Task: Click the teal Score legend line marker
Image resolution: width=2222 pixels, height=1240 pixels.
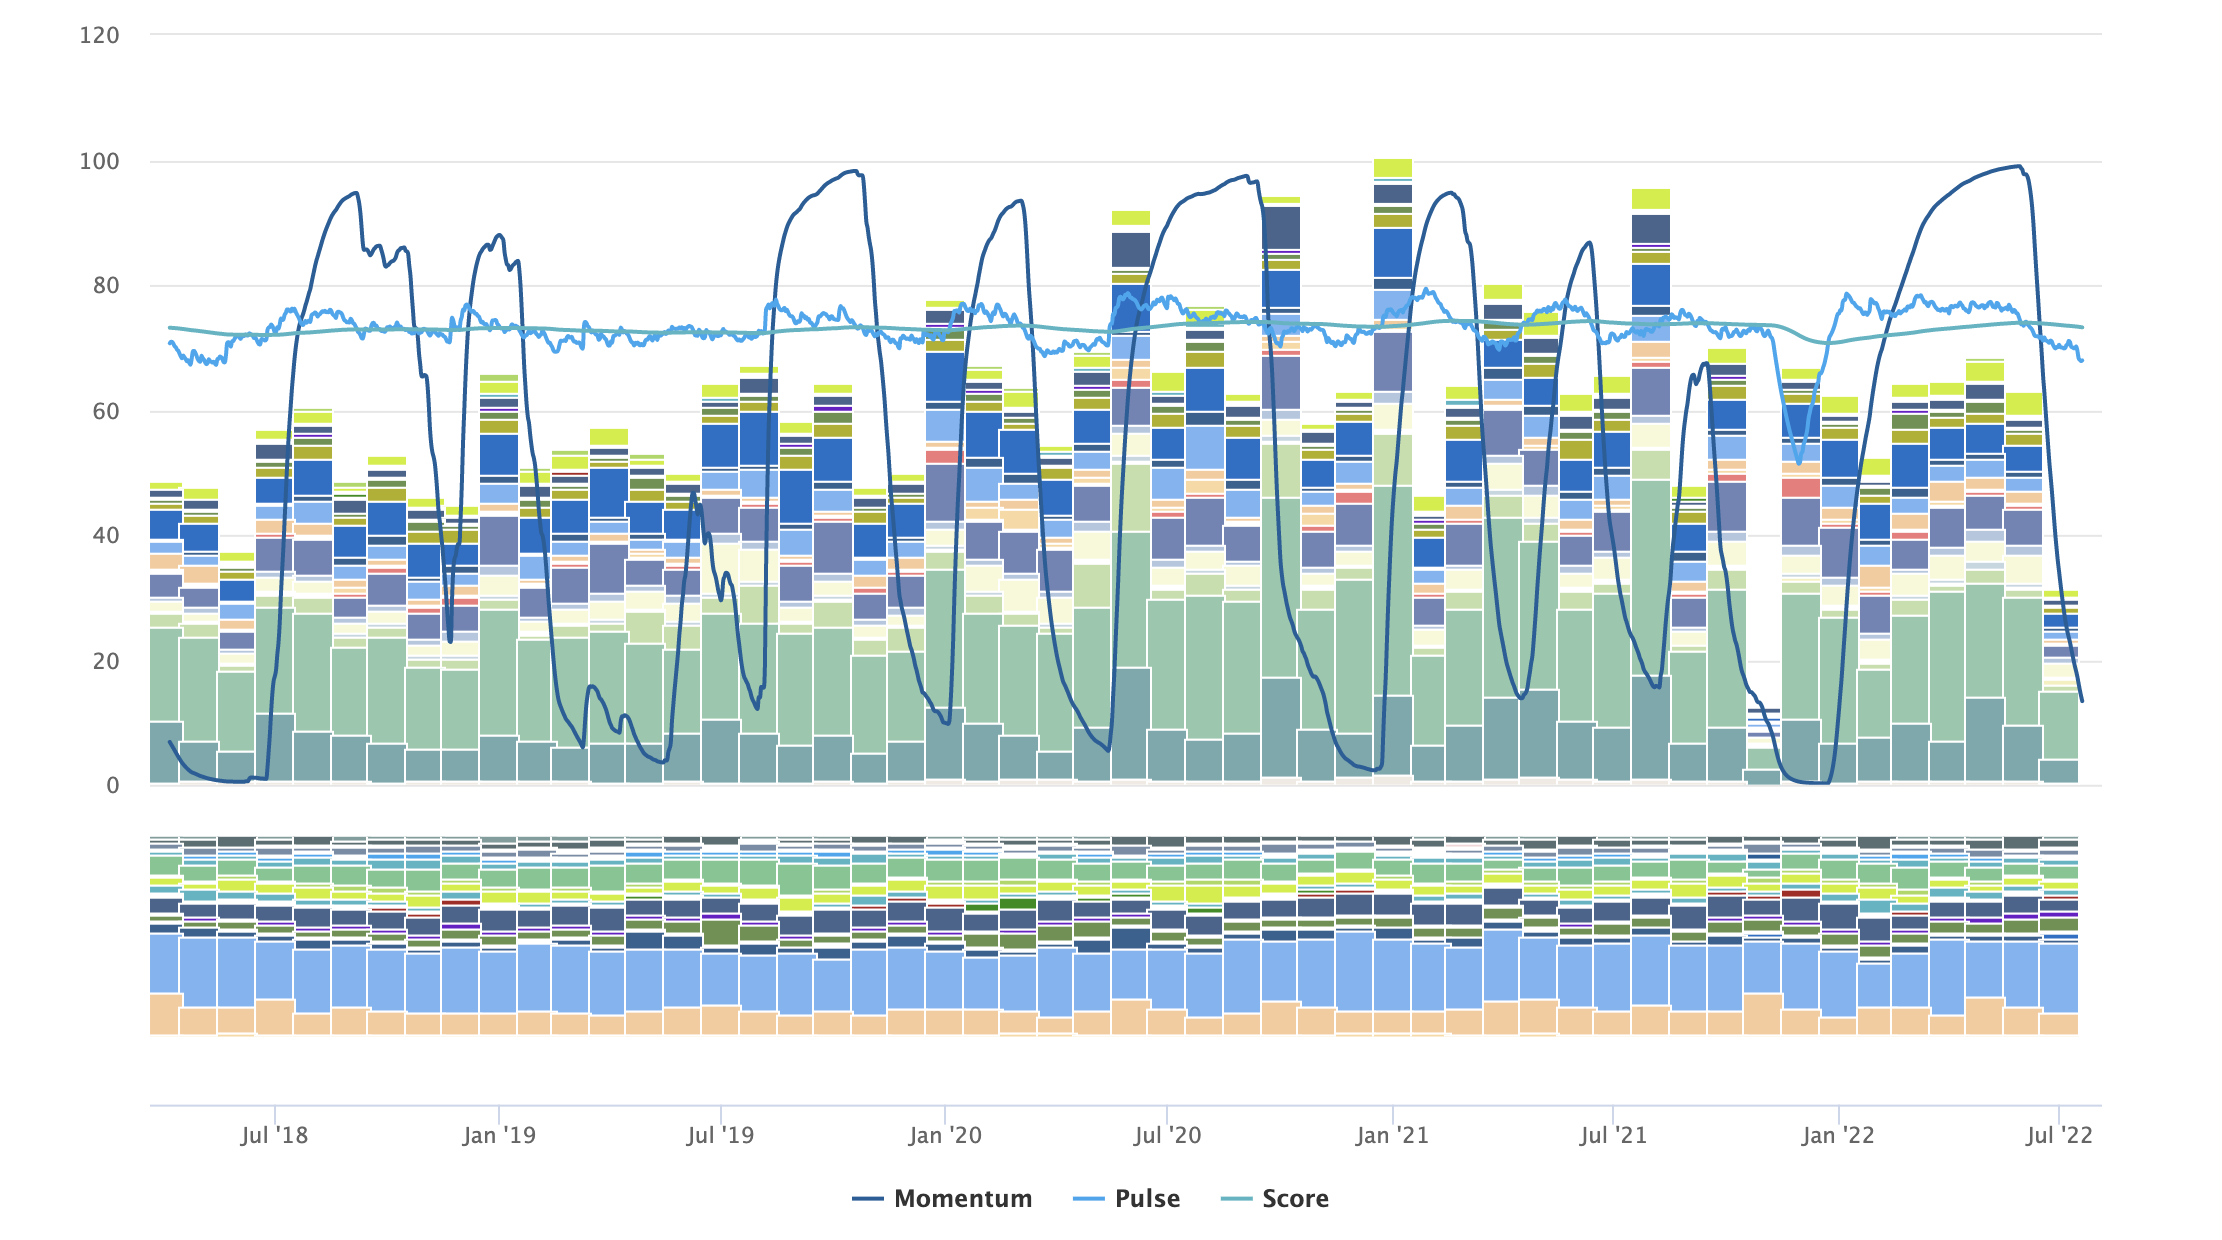Action: (x=1237, y=1198)
